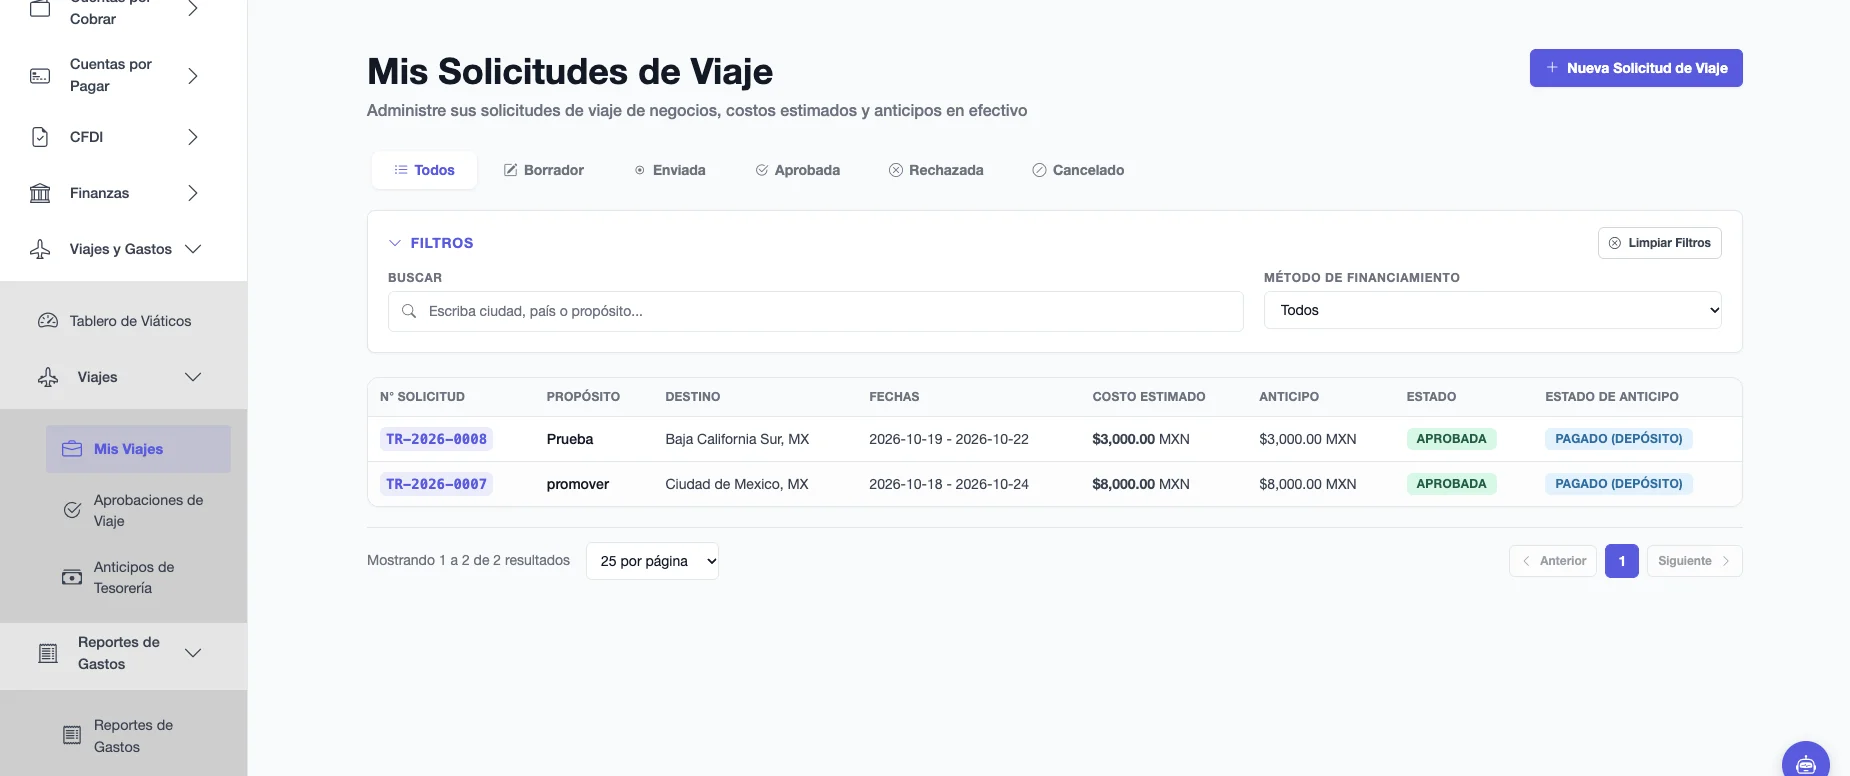Collapse the Viajes submenu chevron
1850x776 pixels.
pyautogui.click(x=193, y=377)
